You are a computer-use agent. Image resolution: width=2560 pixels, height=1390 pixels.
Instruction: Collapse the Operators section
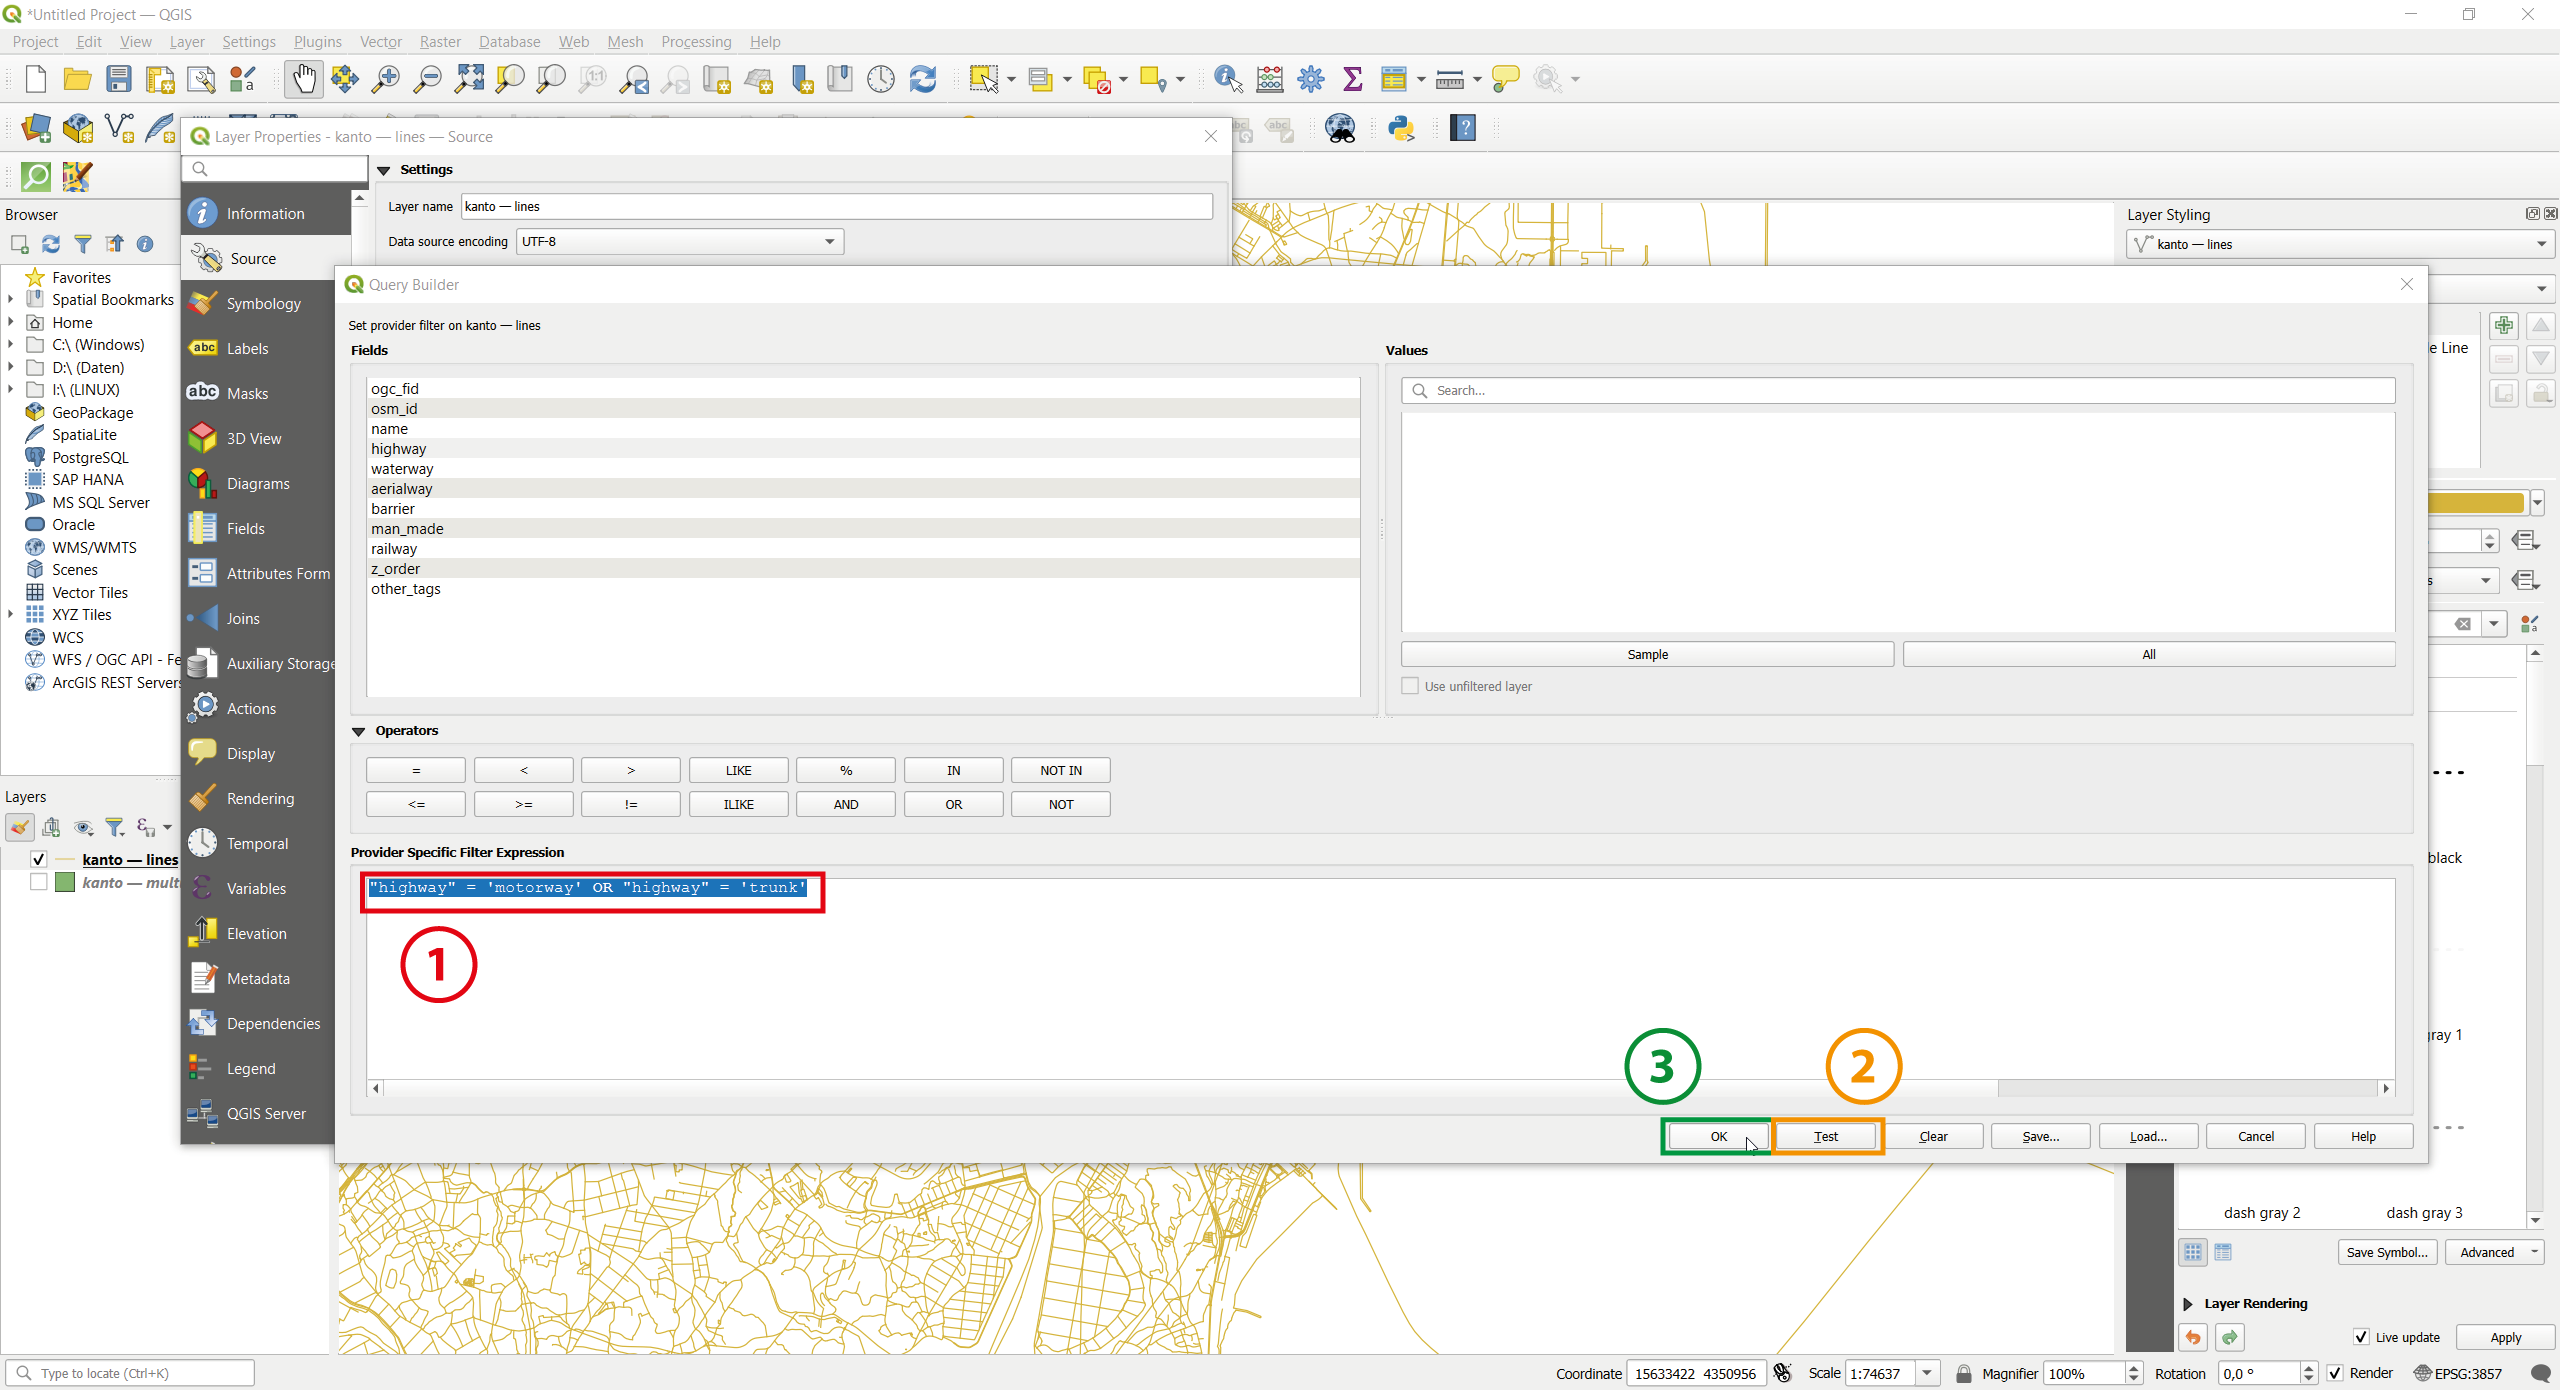pos(358,731)
